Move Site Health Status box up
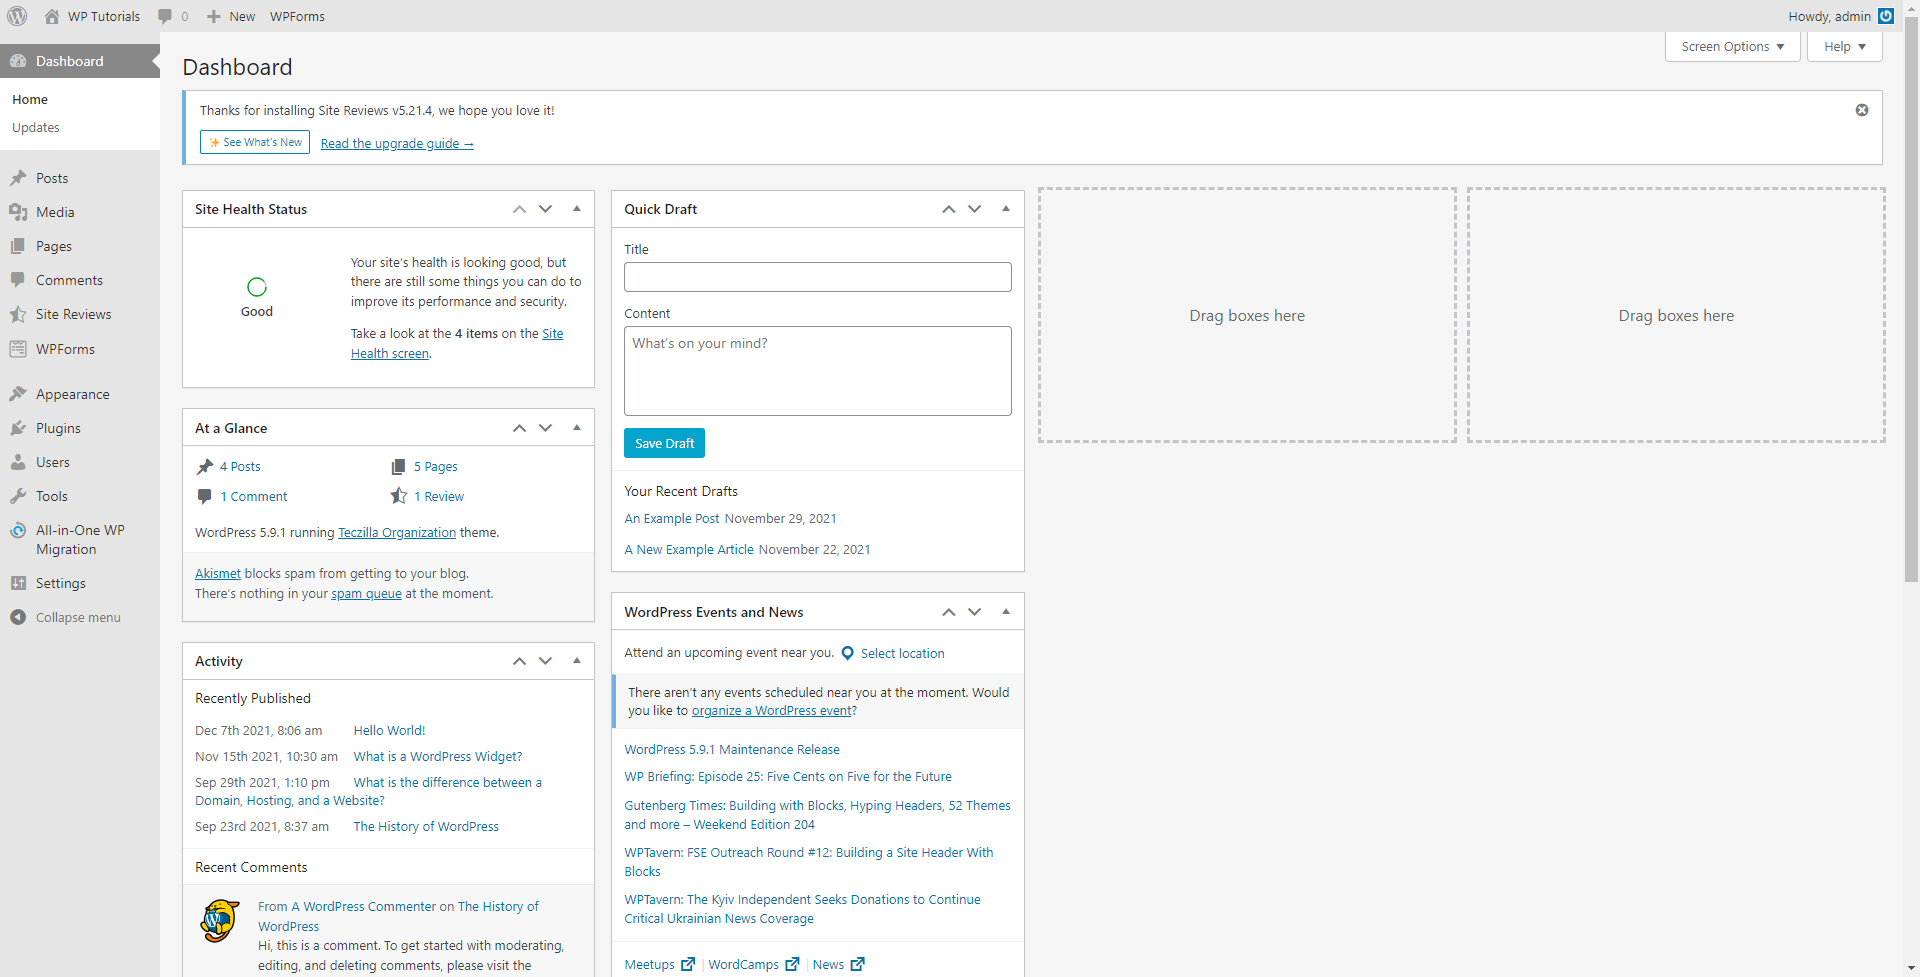The width and height of the screenshot is (1920, 977). point(519,209)
